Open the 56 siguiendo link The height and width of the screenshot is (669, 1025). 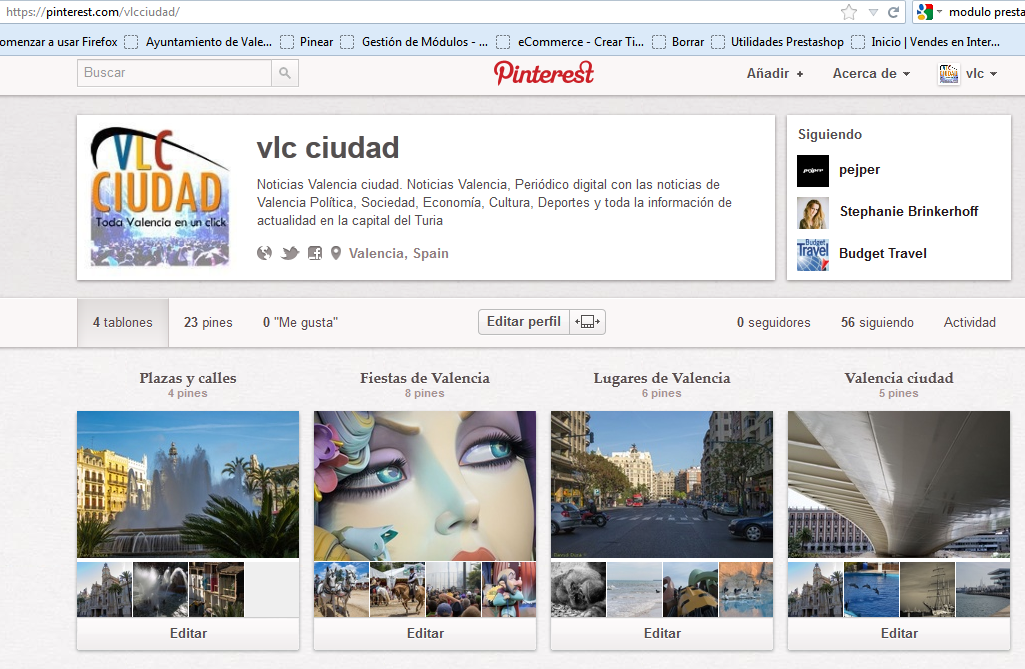point(877,322)
